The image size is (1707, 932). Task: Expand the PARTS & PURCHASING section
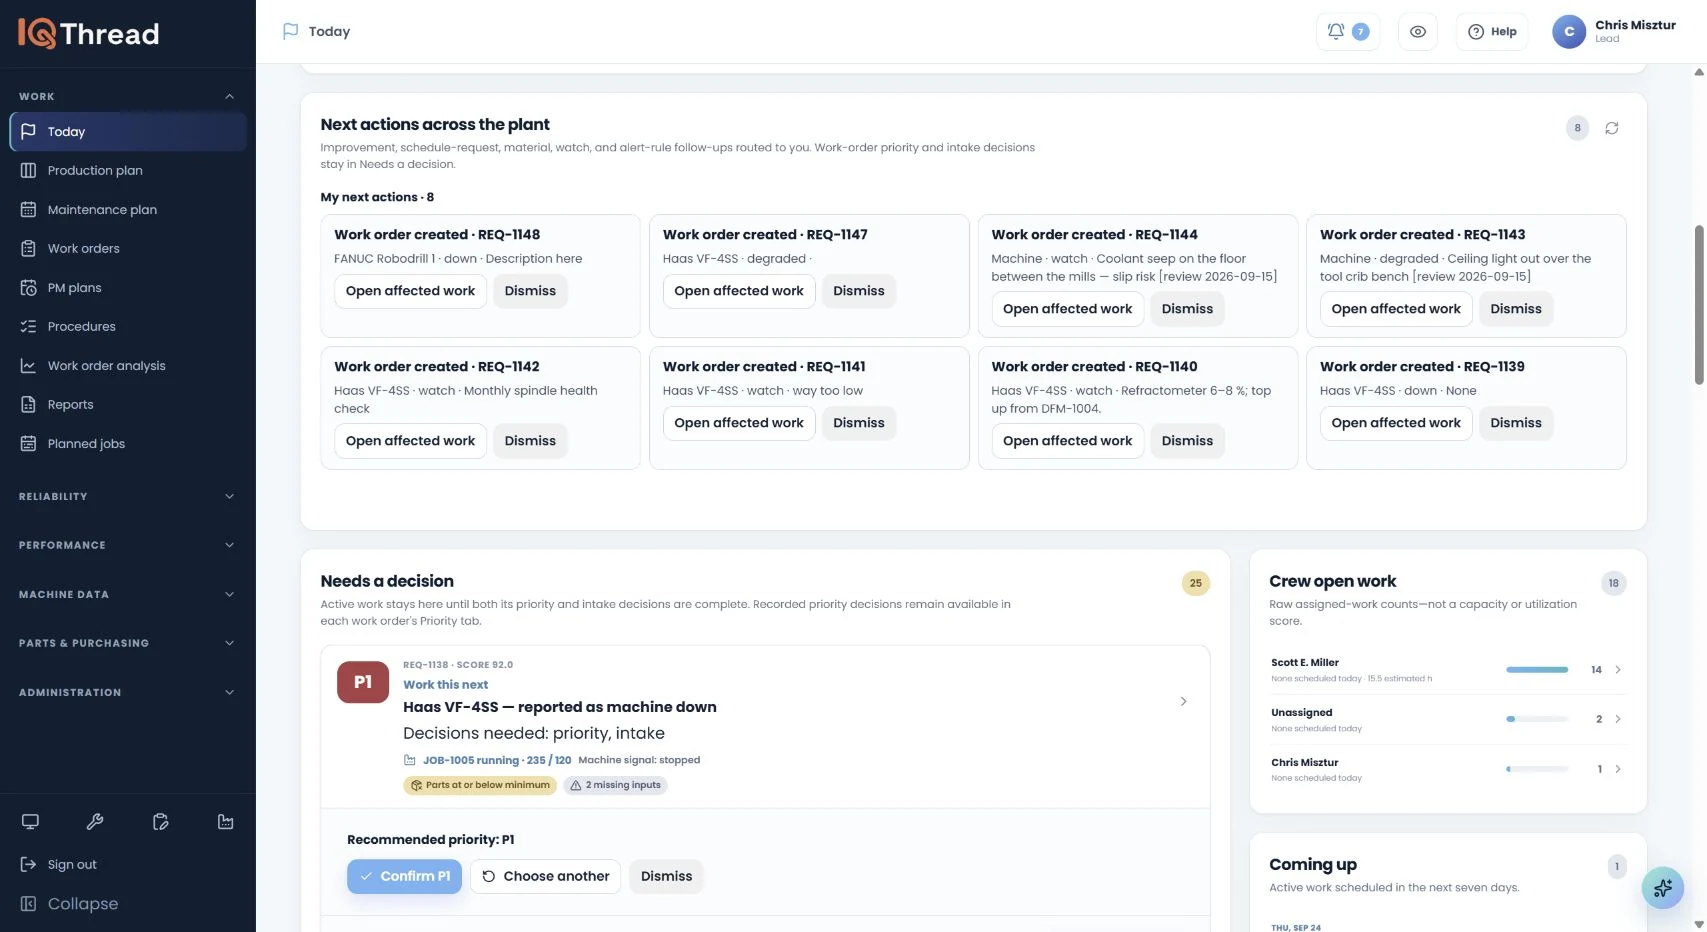pyautogui.click(x=127, y=644)
